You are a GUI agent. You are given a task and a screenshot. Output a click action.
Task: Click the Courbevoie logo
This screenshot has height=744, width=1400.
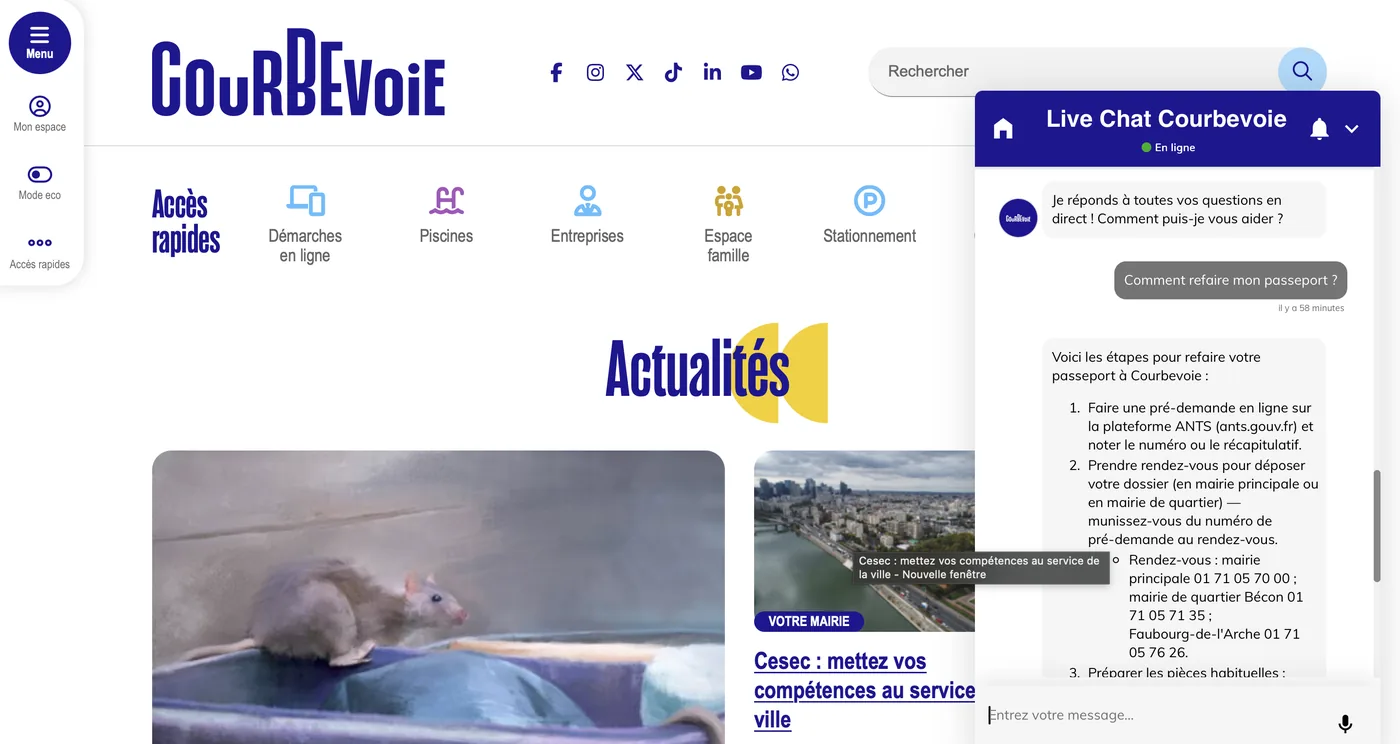click(298, 73)
